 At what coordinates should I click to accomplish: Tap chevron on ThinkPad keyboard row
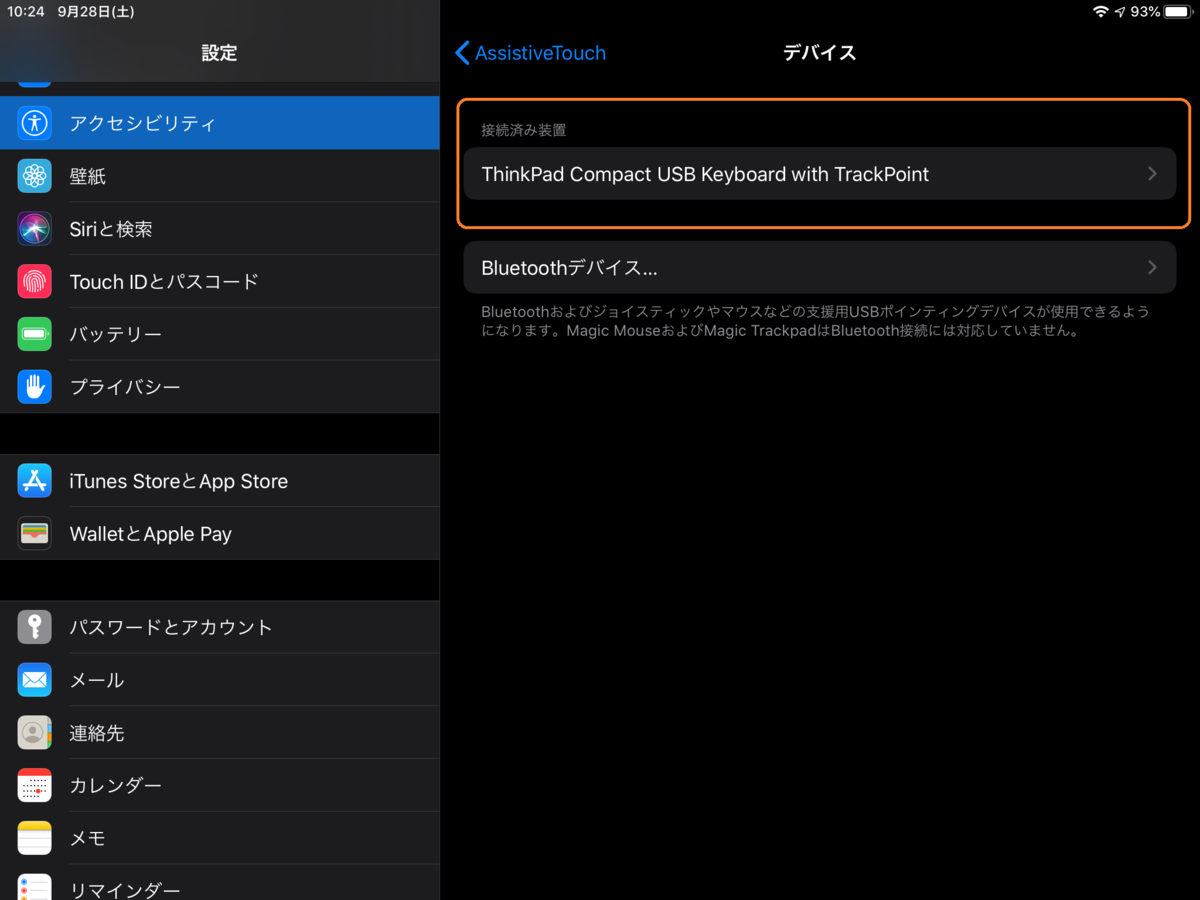[x=1152, y=174]
